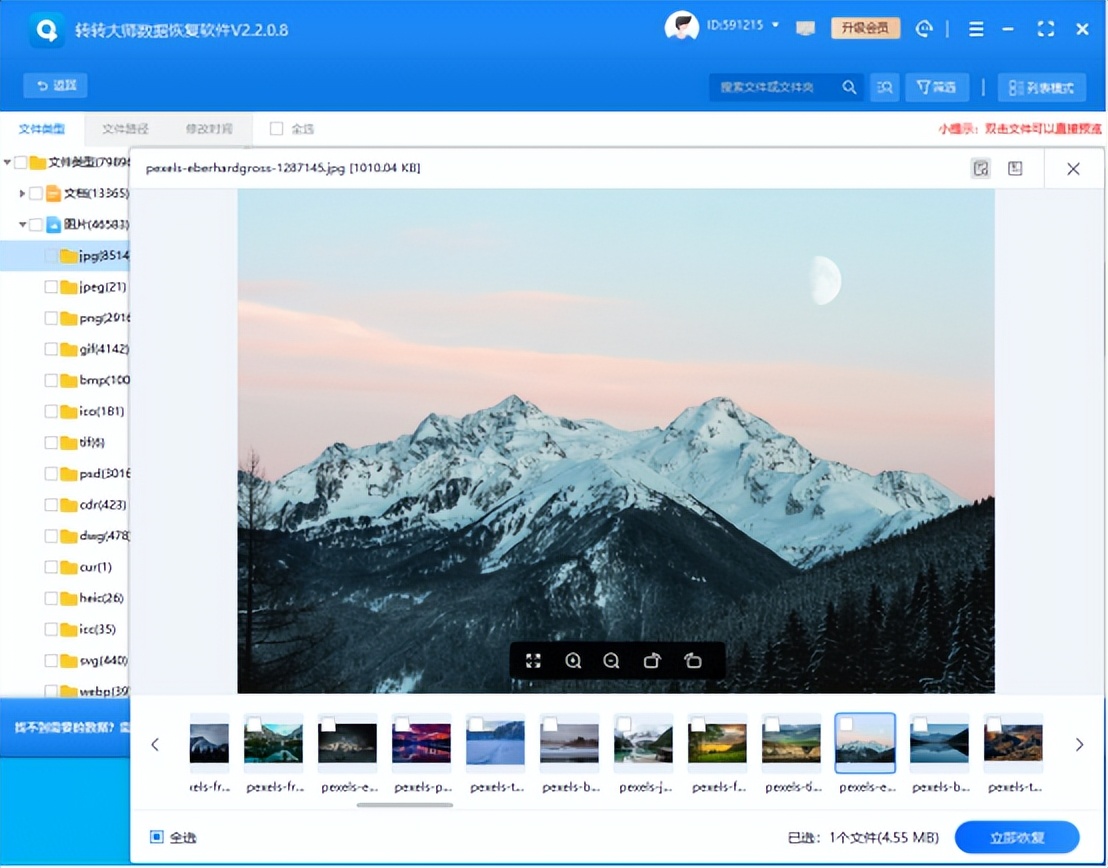Screen dimensions: 1108x868
Task: Open the customer service headset icon
Action: 924,28
